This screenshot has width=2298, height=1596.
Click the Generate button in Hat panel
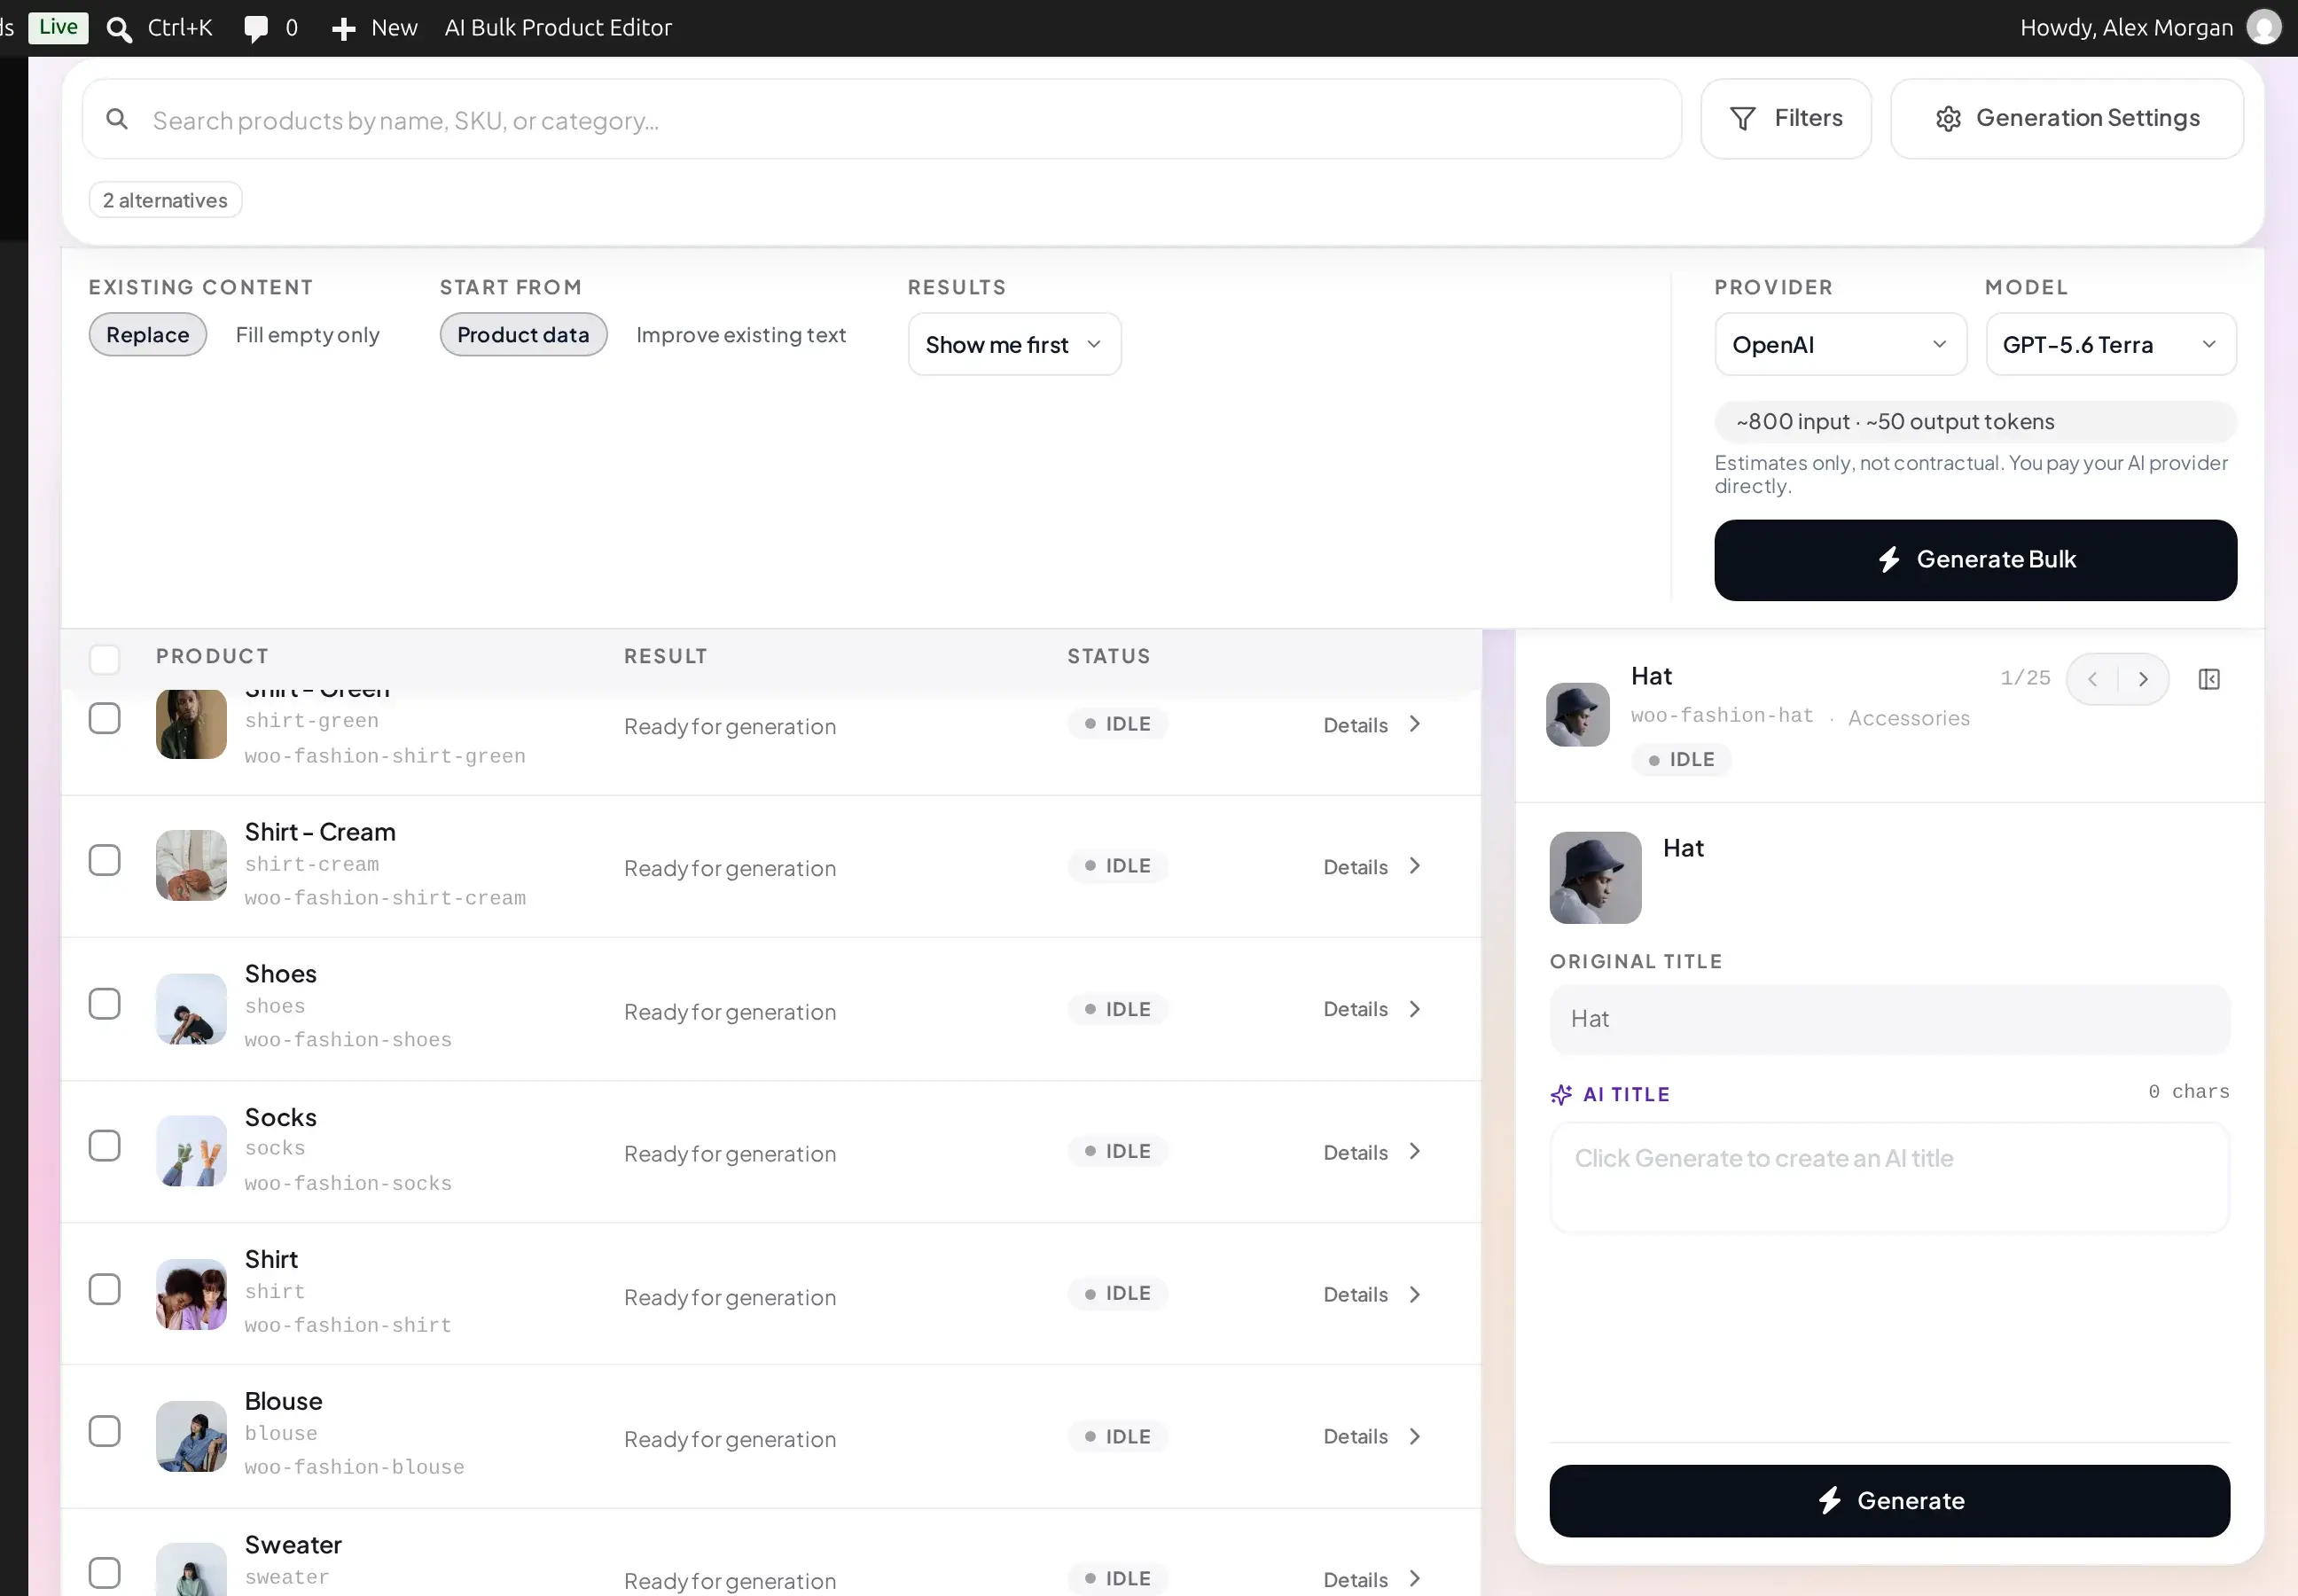1889,1501
